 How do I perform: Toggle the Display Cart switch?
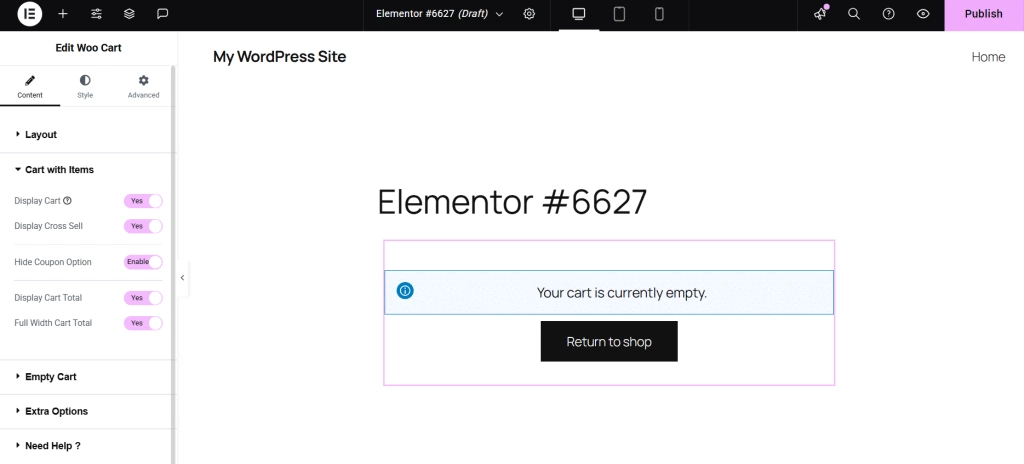143,201
